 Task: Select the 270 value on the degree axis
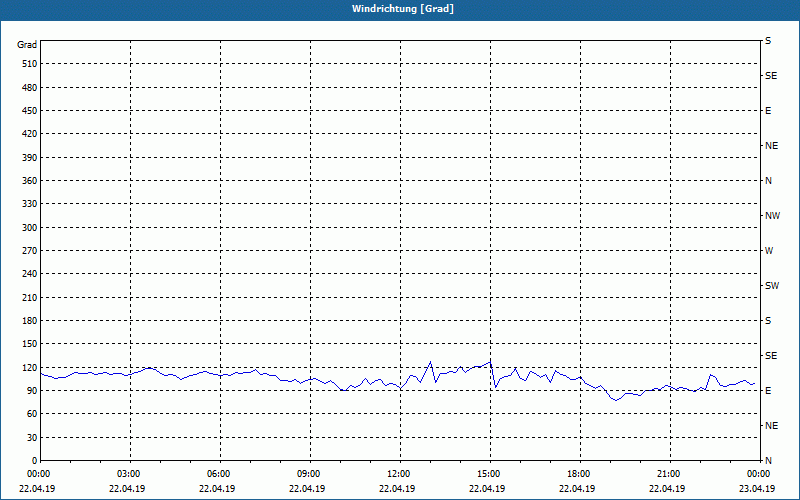coord(29,251)
